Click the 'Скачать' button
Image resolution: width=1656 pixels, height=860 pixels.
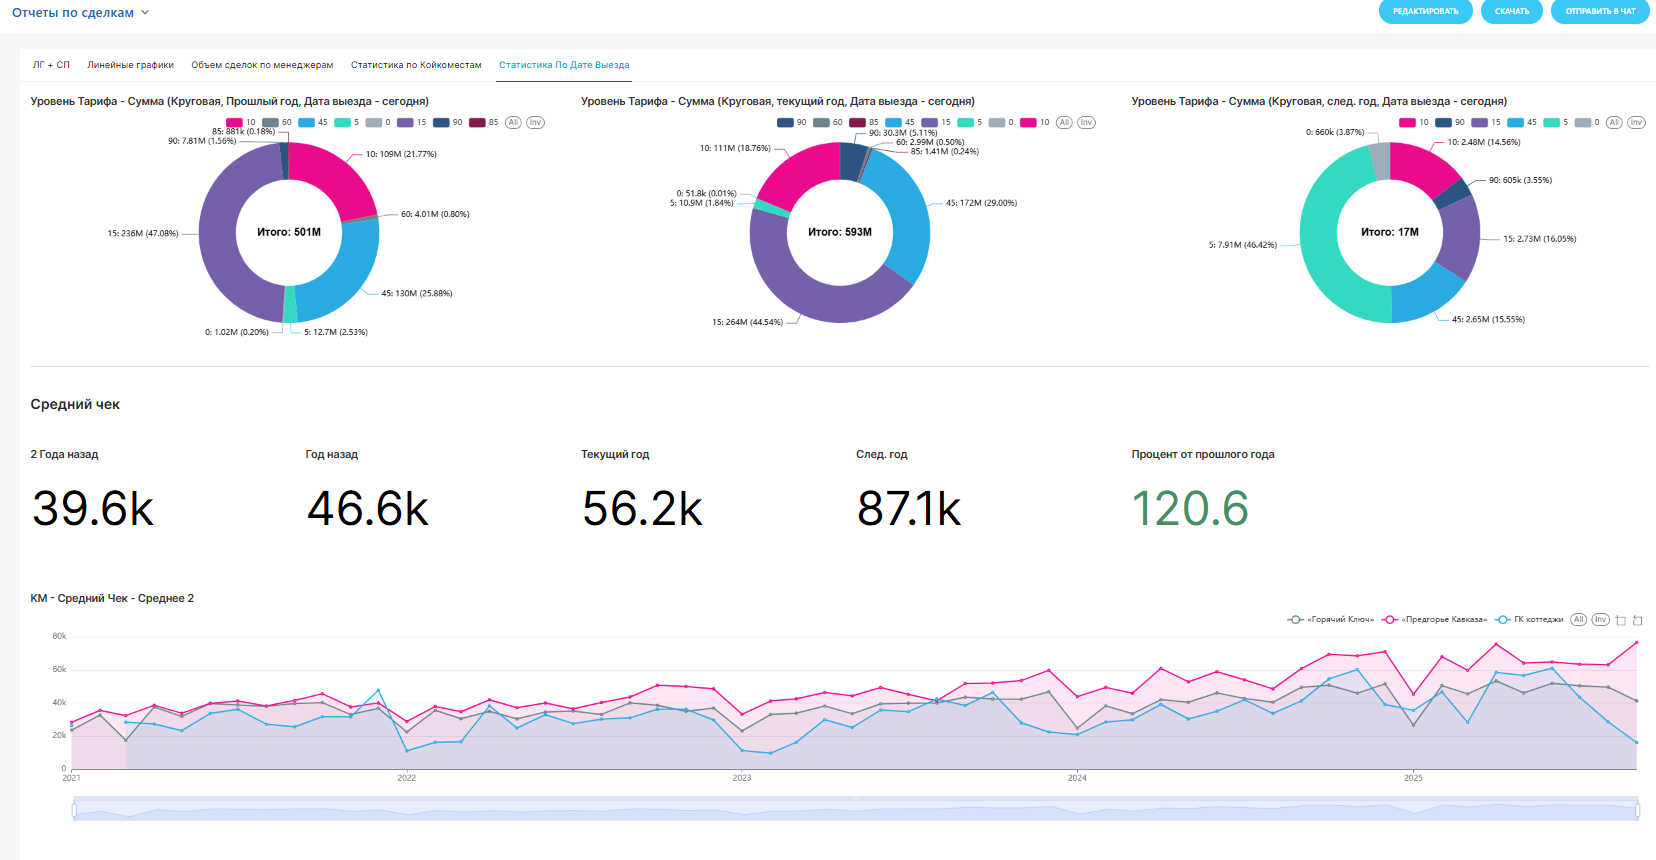tap(1511, 12)
